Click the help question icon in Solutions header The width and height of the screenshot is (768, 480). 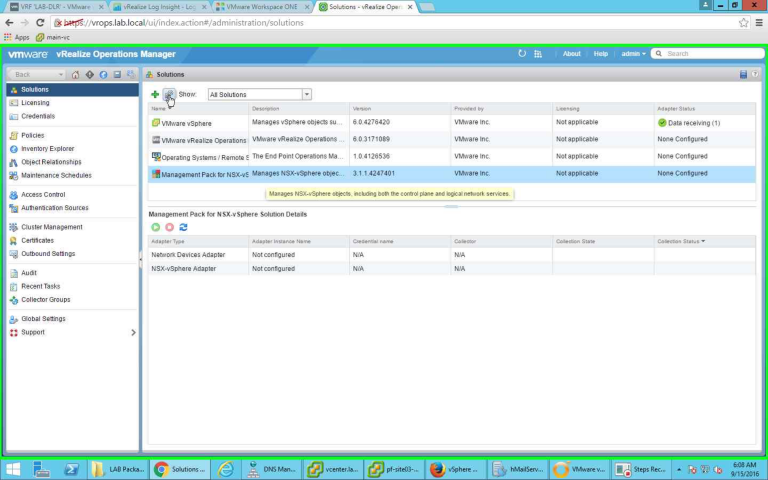[755, 74]
